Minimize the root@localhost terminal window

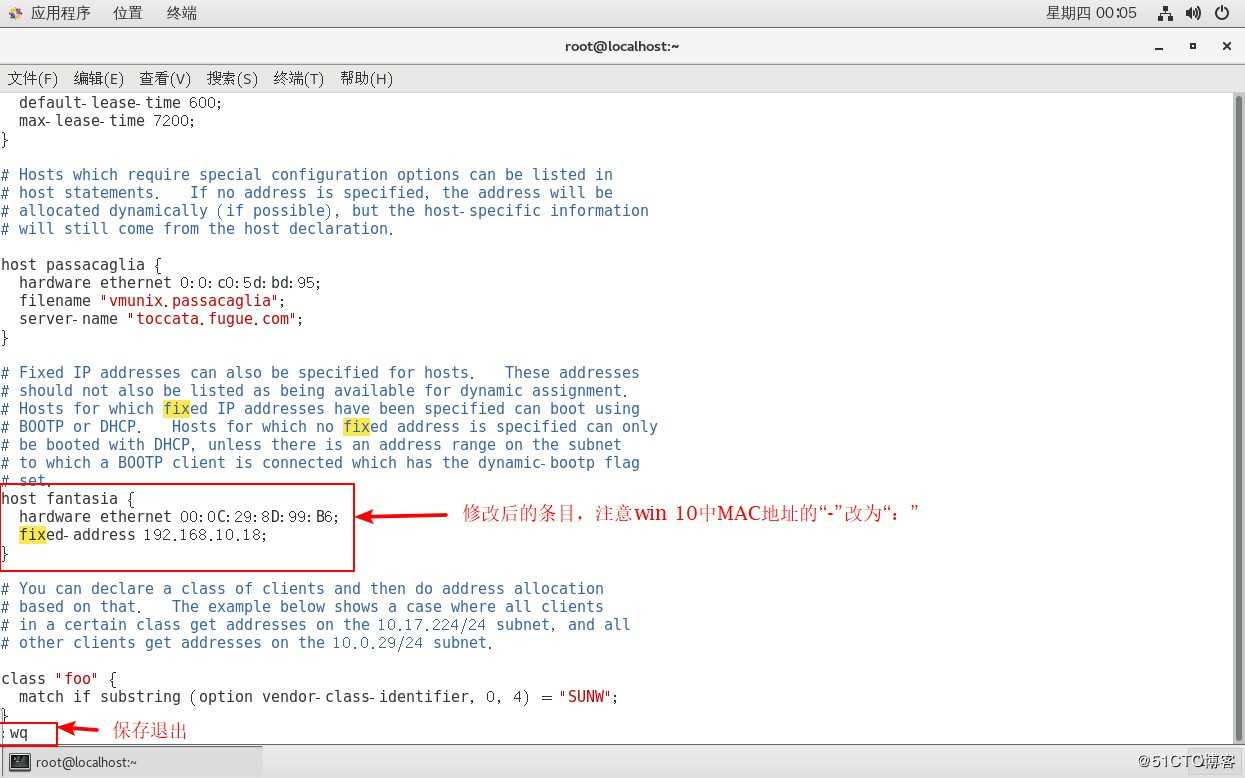[x=1158, y=46]
